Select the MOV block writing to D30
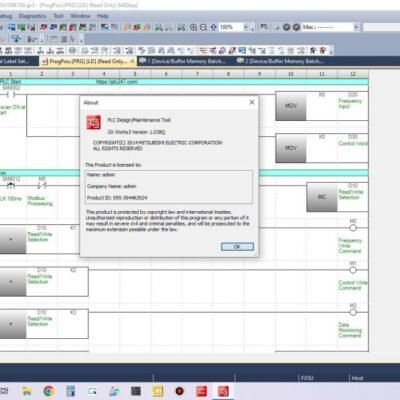400x400 pixels. pyautogui.click(x=291, y=148)
